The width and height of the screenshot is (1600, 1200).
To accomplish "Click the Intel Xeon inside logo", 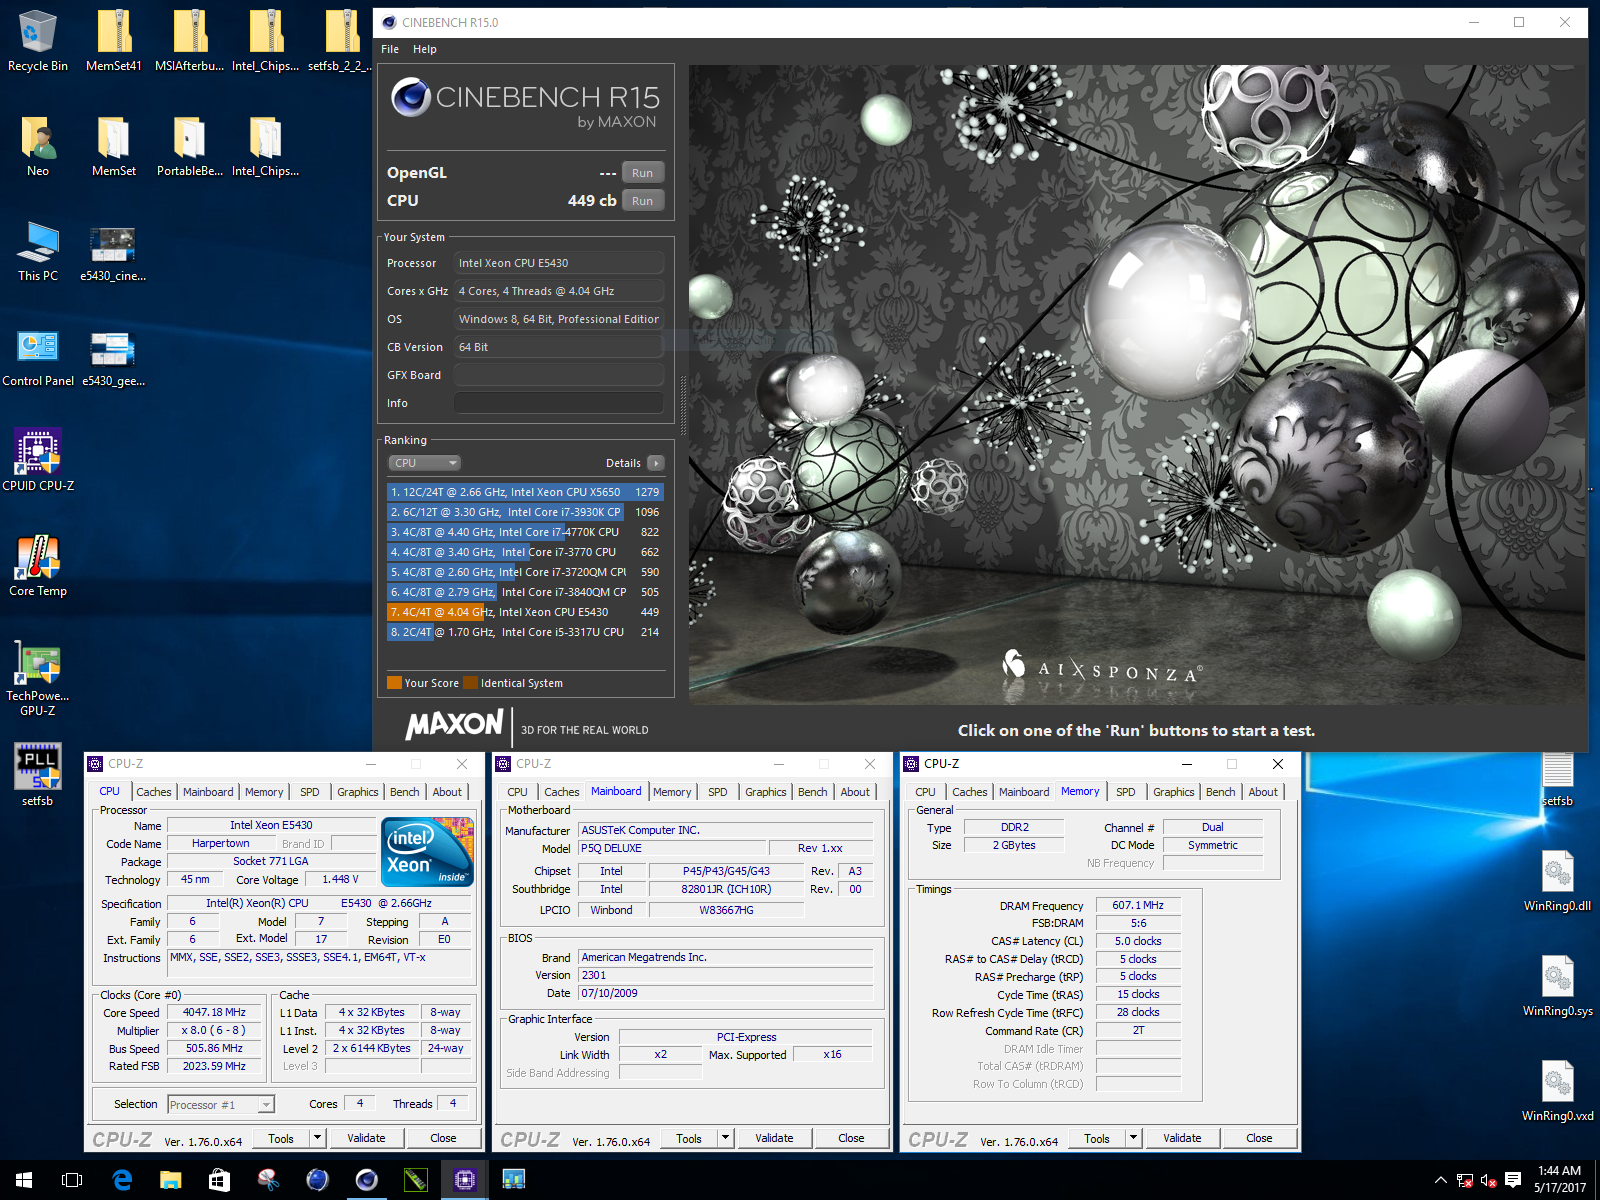I will (x=428, y=852).
